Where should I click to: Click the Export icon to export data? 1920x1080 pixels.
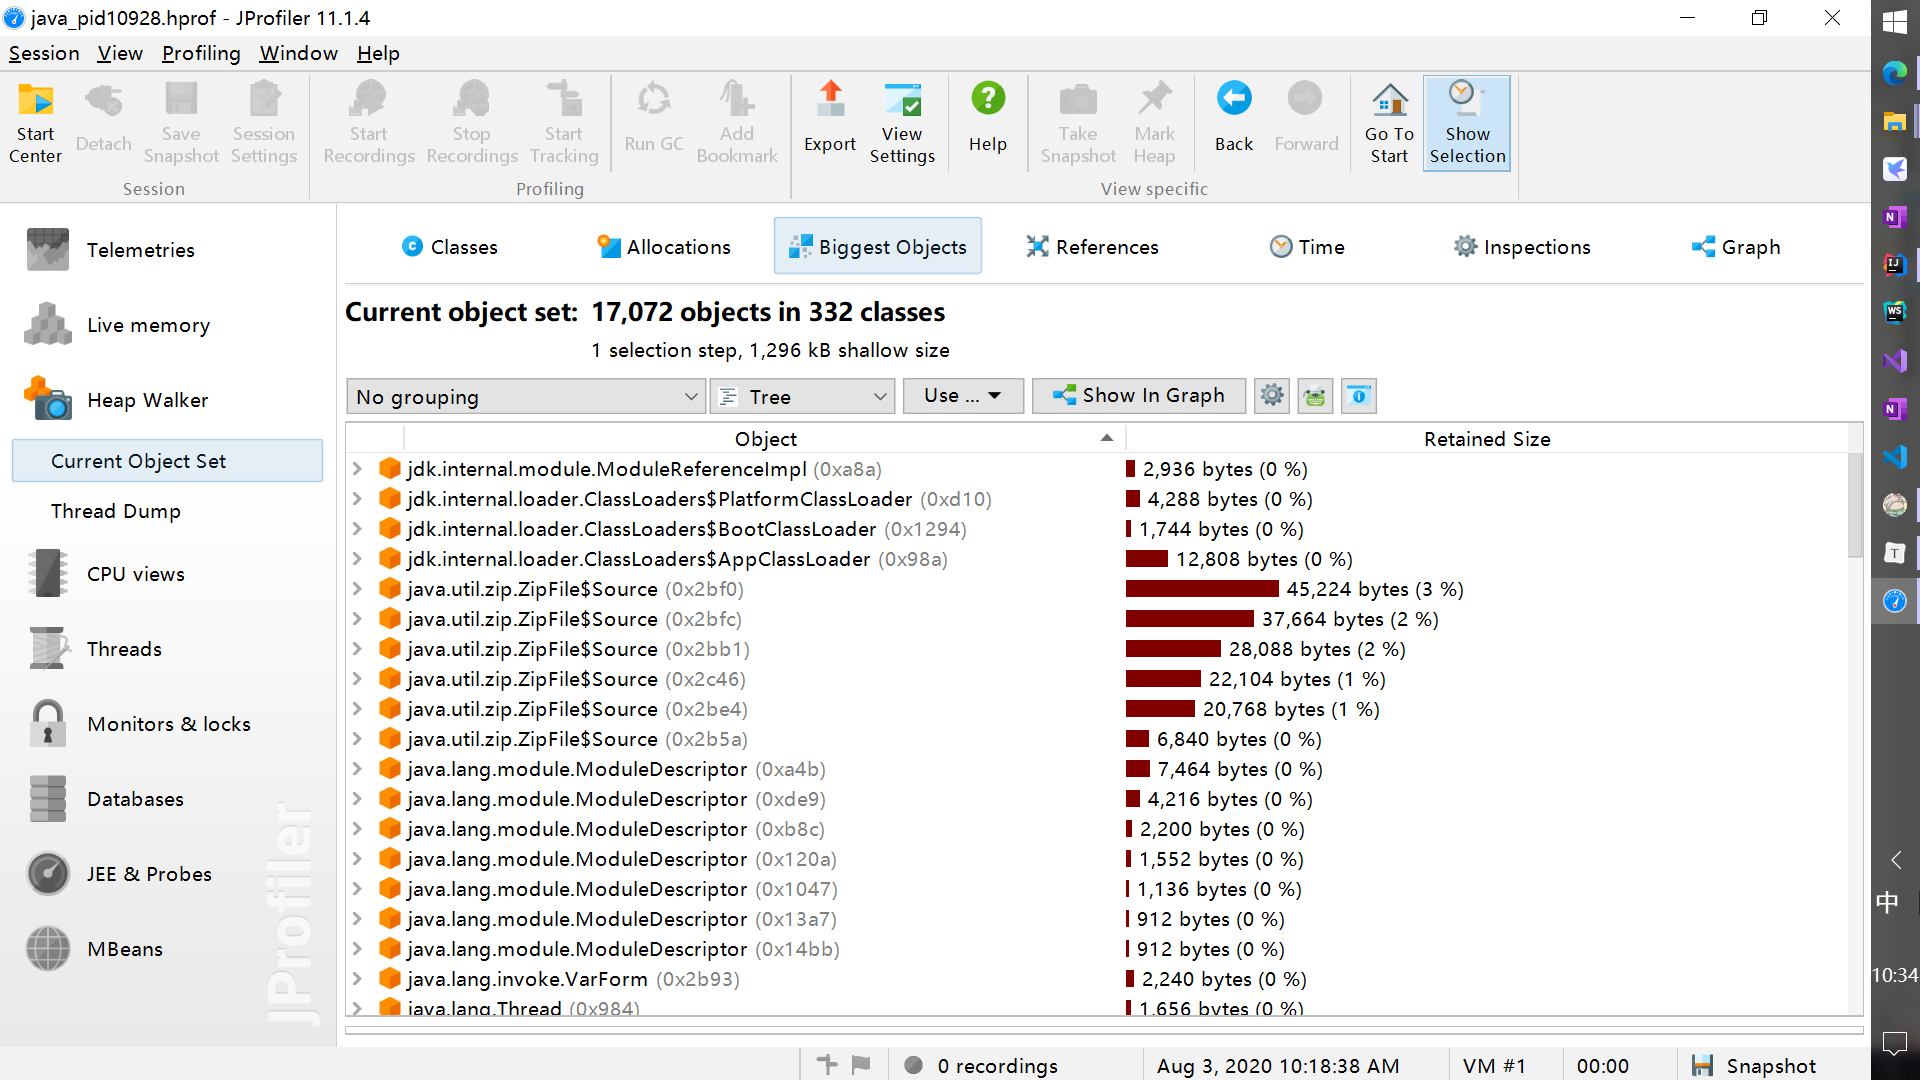click(828, 117)
